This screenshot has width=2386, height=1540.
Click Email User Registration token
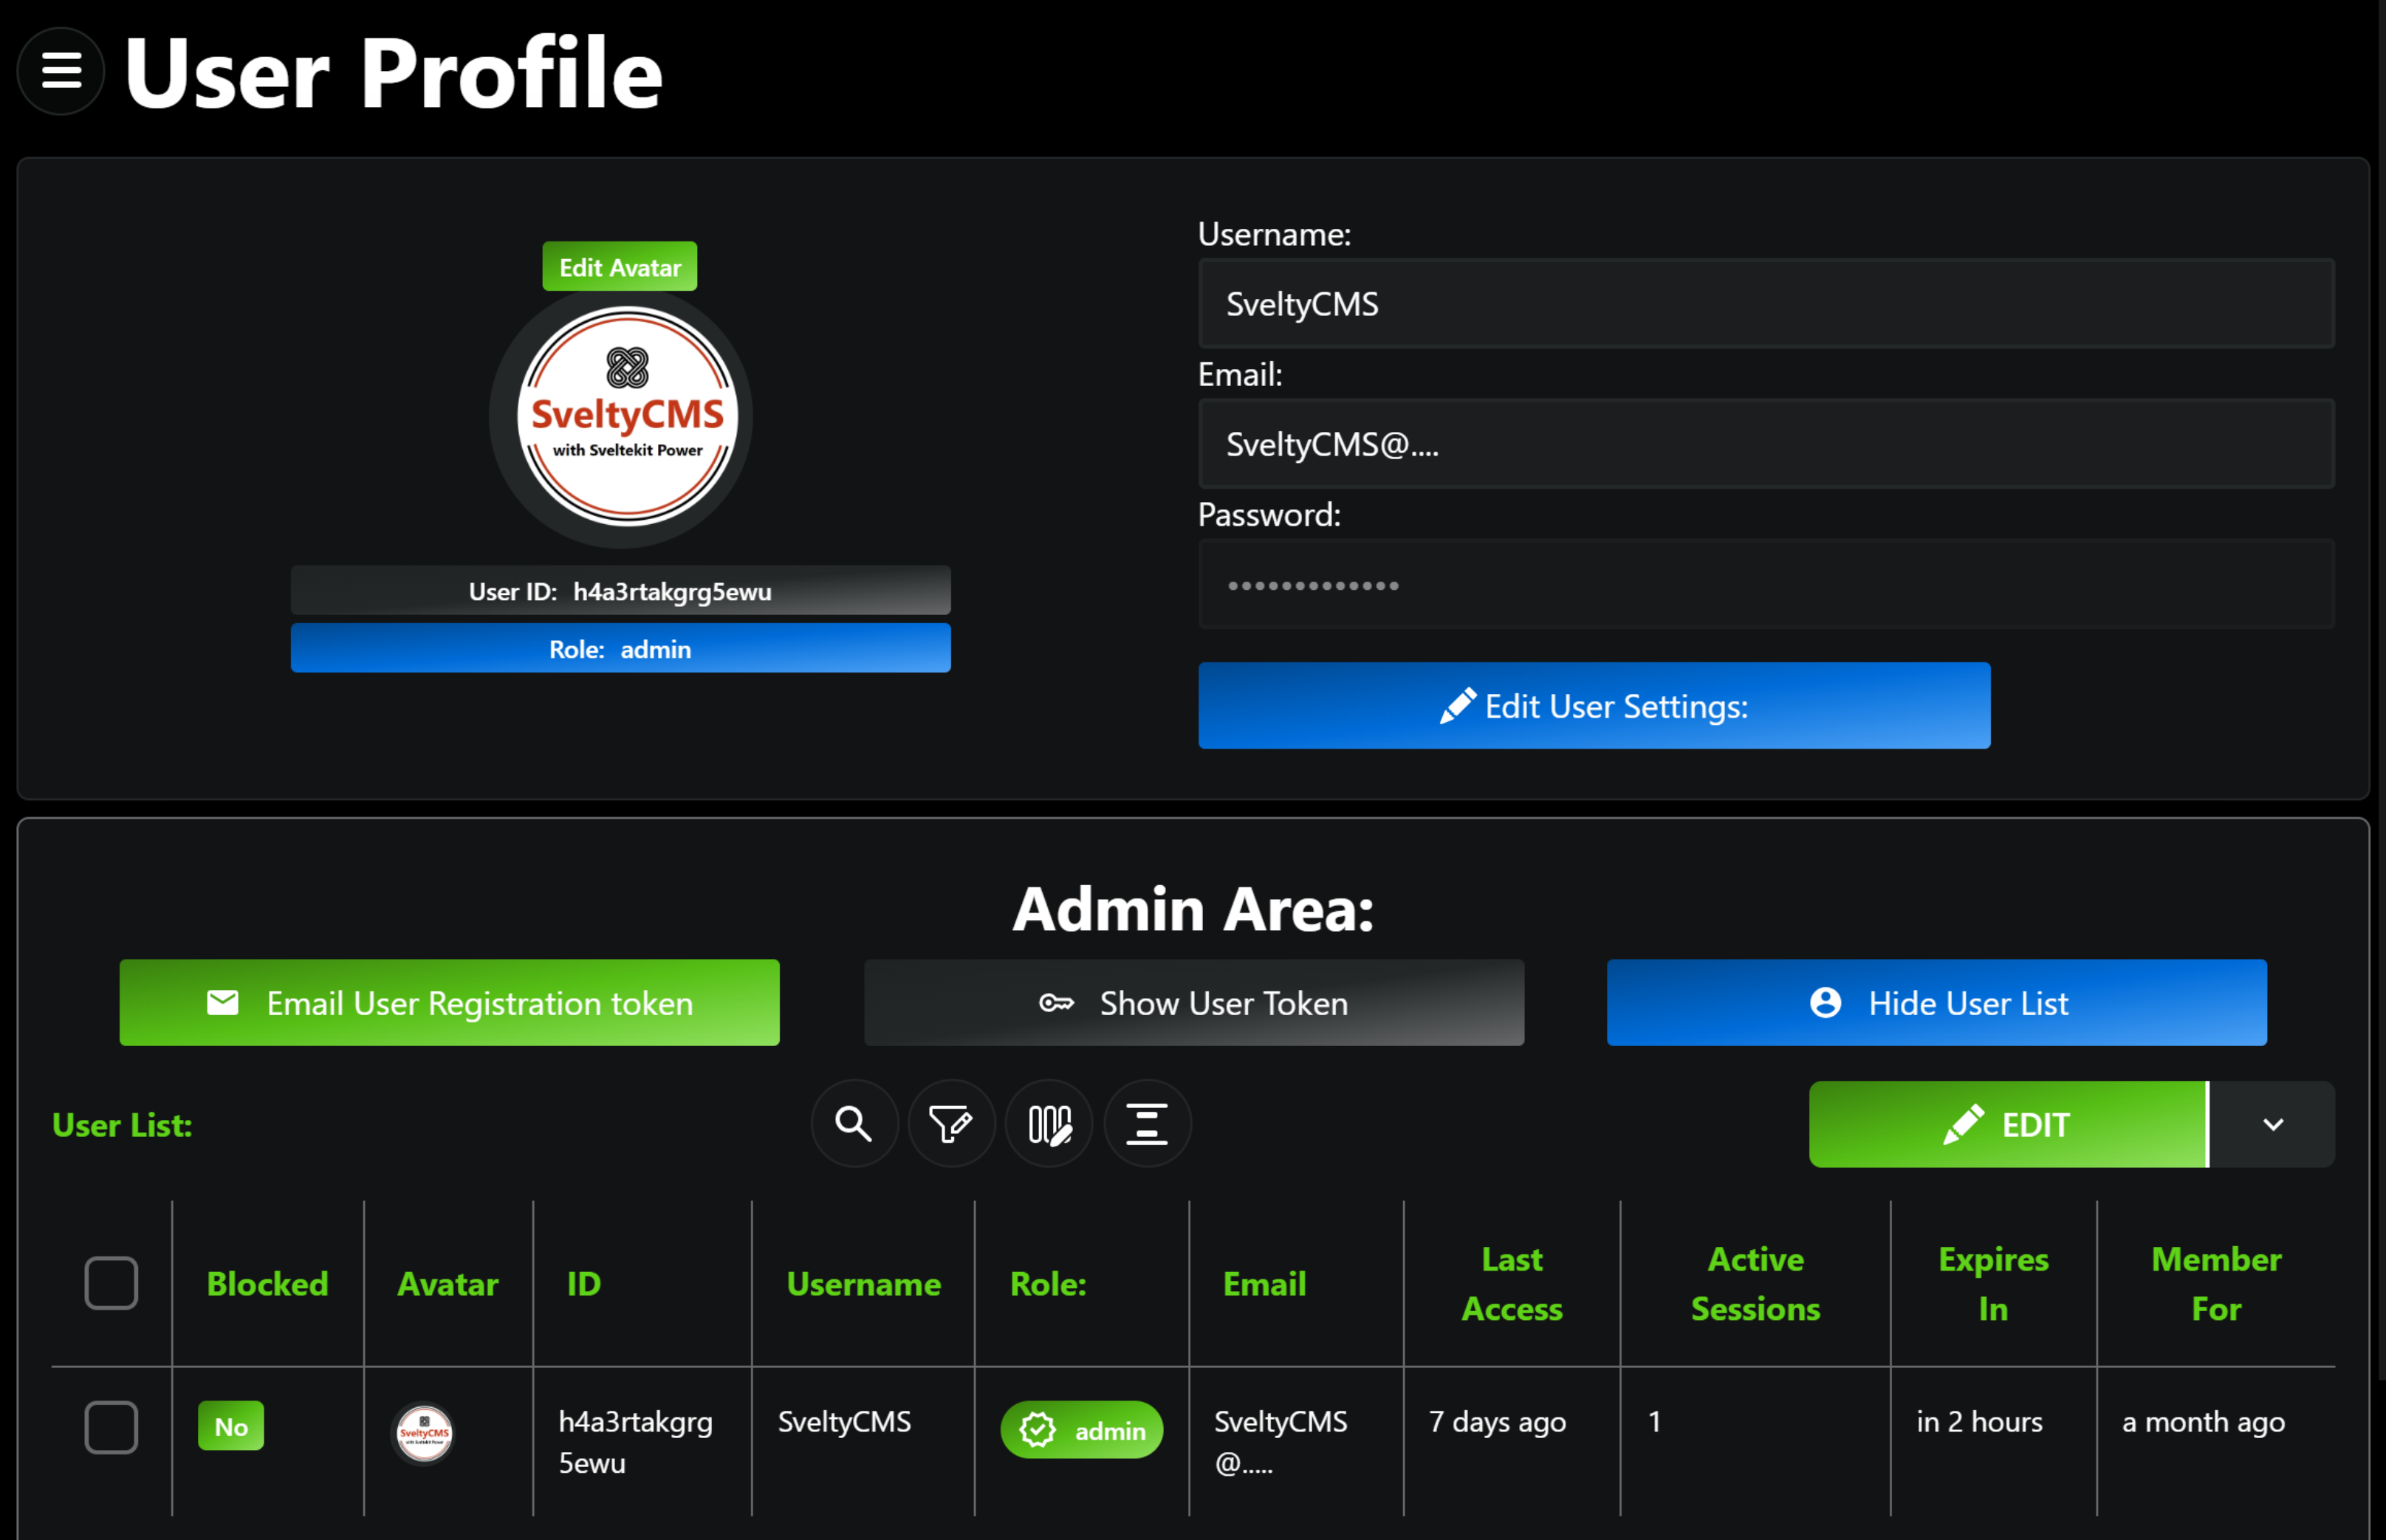click(x=449, y=1002)
